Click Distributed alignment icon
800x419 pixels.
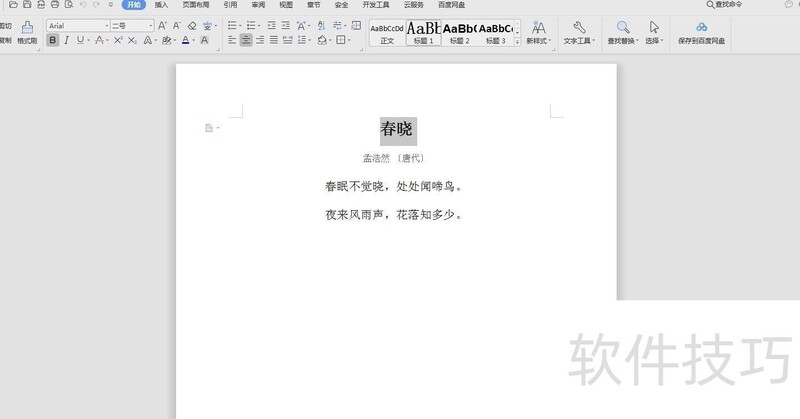(288, 40)
